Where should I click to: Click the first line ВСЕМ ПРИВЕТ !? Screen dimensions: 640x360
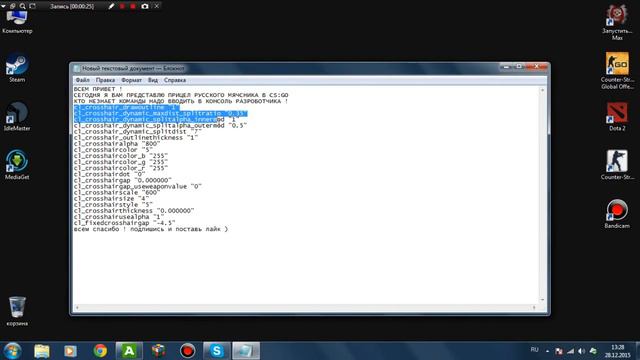pos(98,89)
